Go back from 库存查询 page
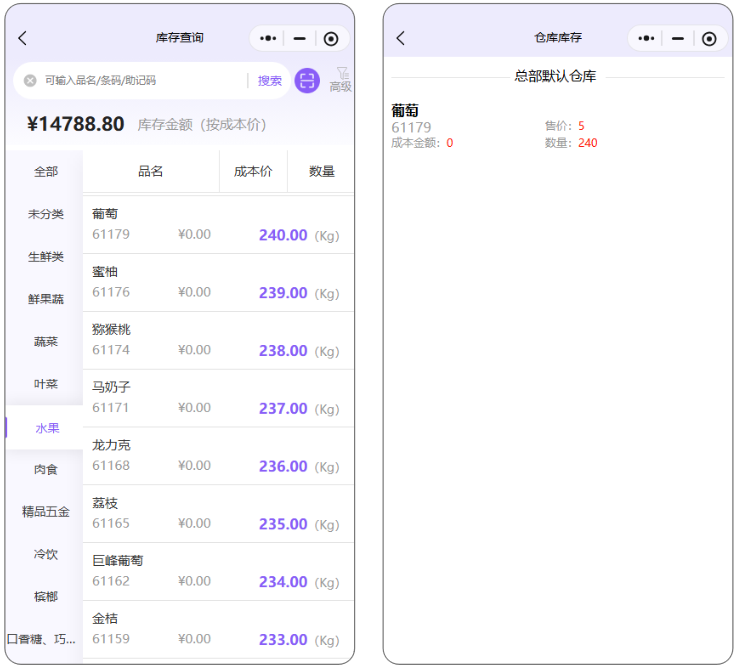 [x=23, y=39]
